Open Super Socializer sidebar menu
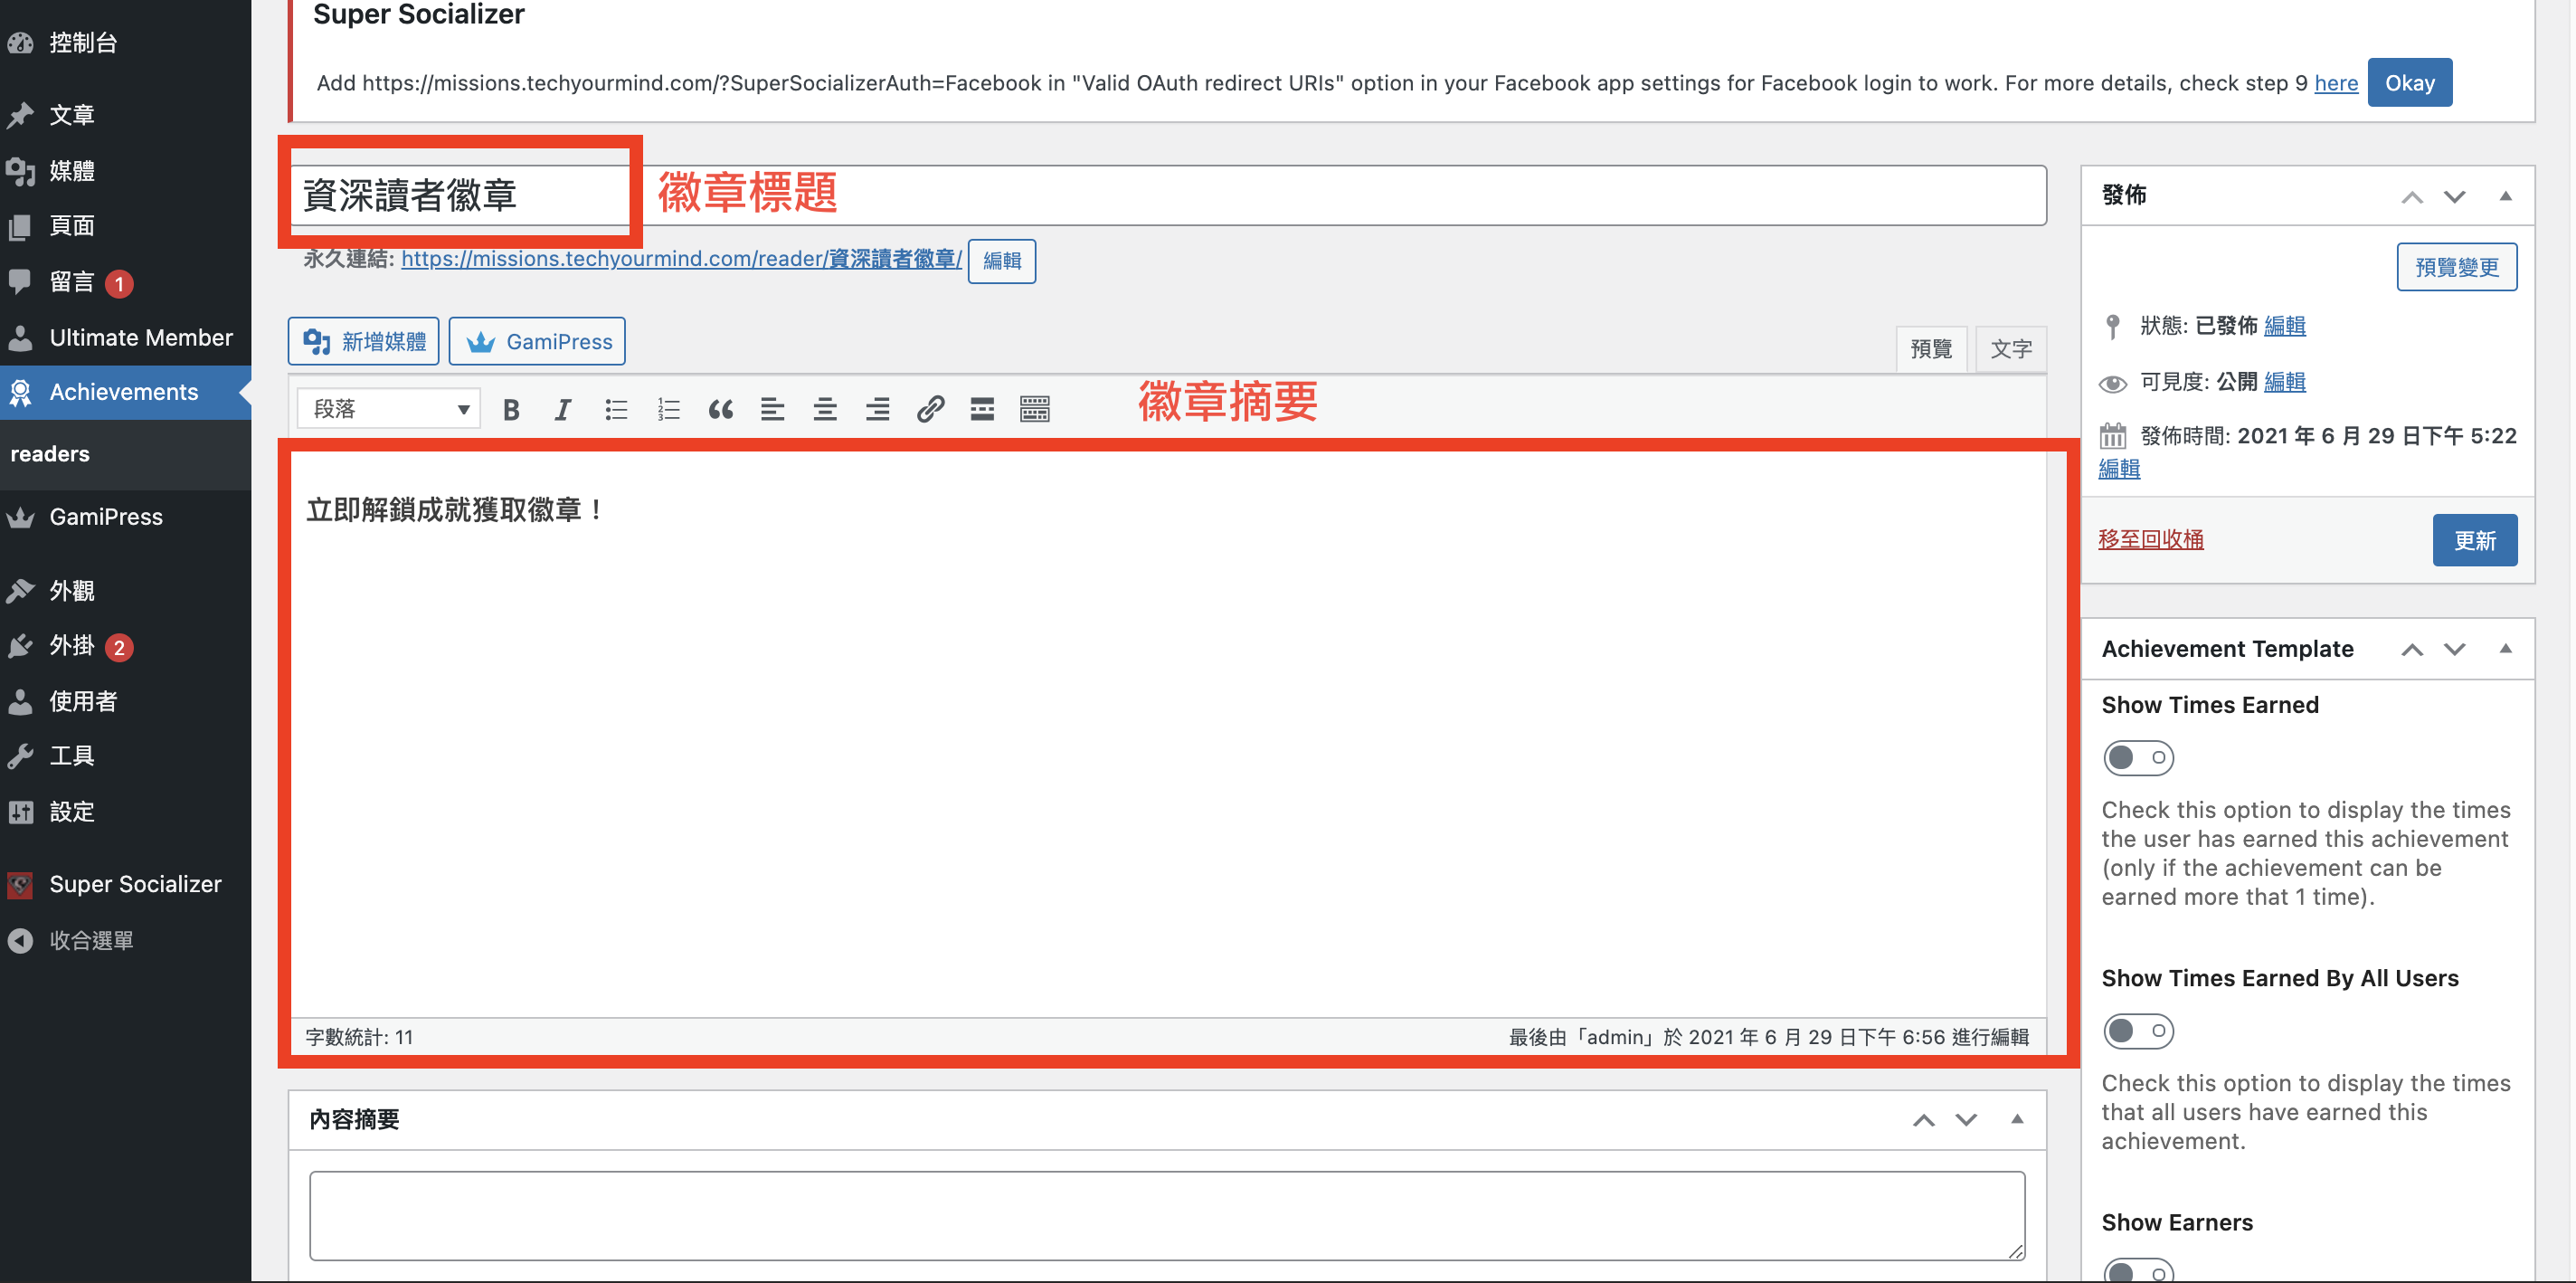Image resolution: width=2576 pixels, height=1283 pixels. (125, 884)
